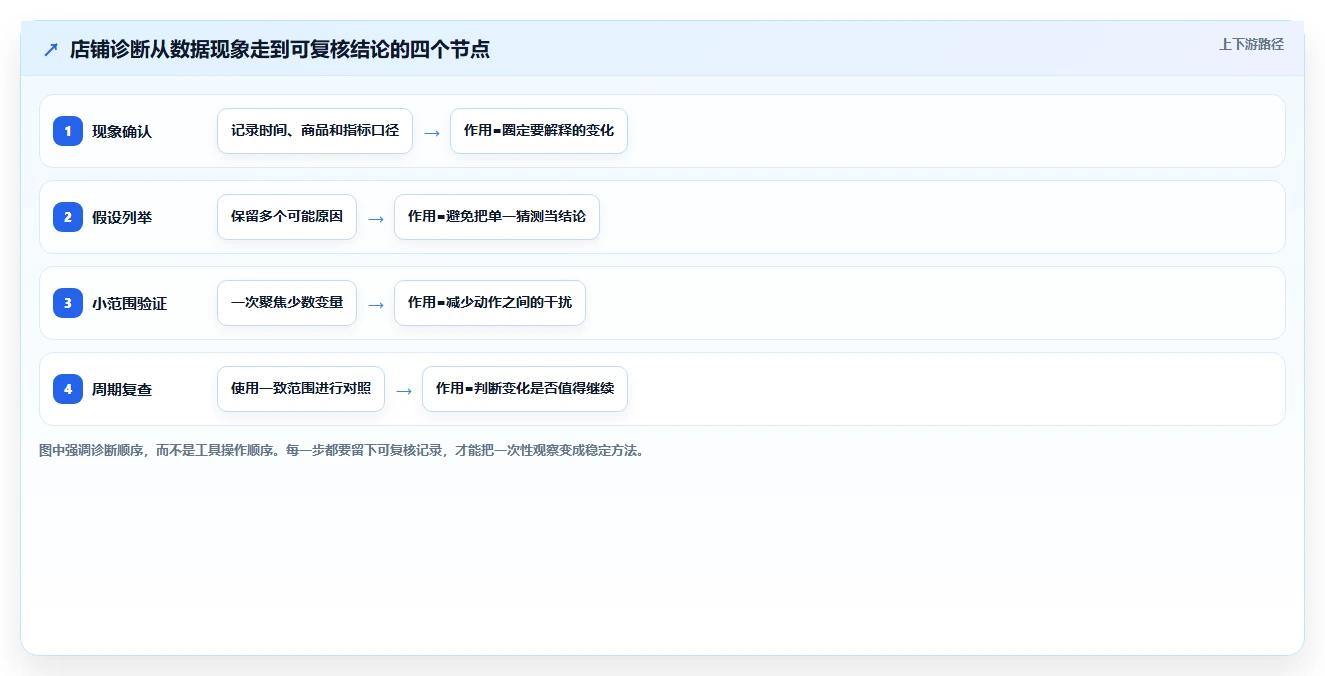1325x676 pixels.
Task: Click the 记录时间、商品和指标口径 box
Action: pos(315,131)
